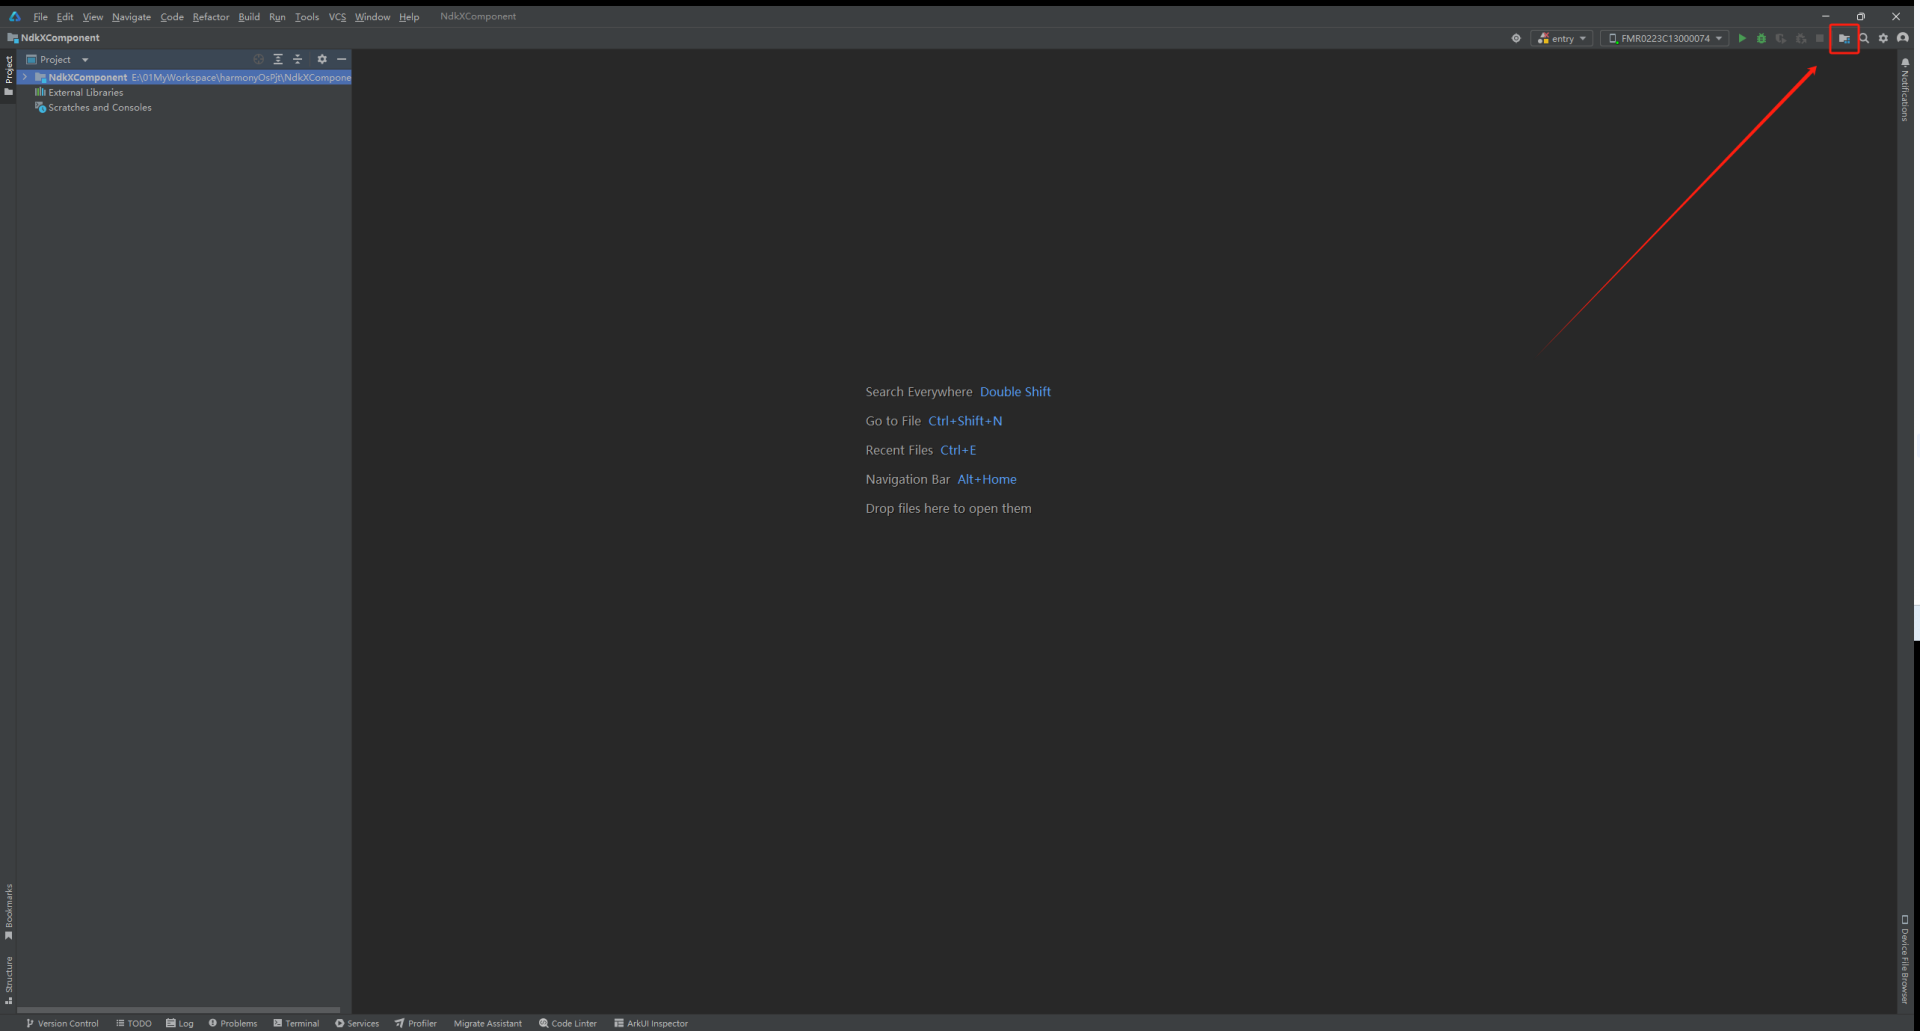
Task: Open the highlighted Device Manager folder icon
Action: pyautogui.click(x=1844, y=38)
